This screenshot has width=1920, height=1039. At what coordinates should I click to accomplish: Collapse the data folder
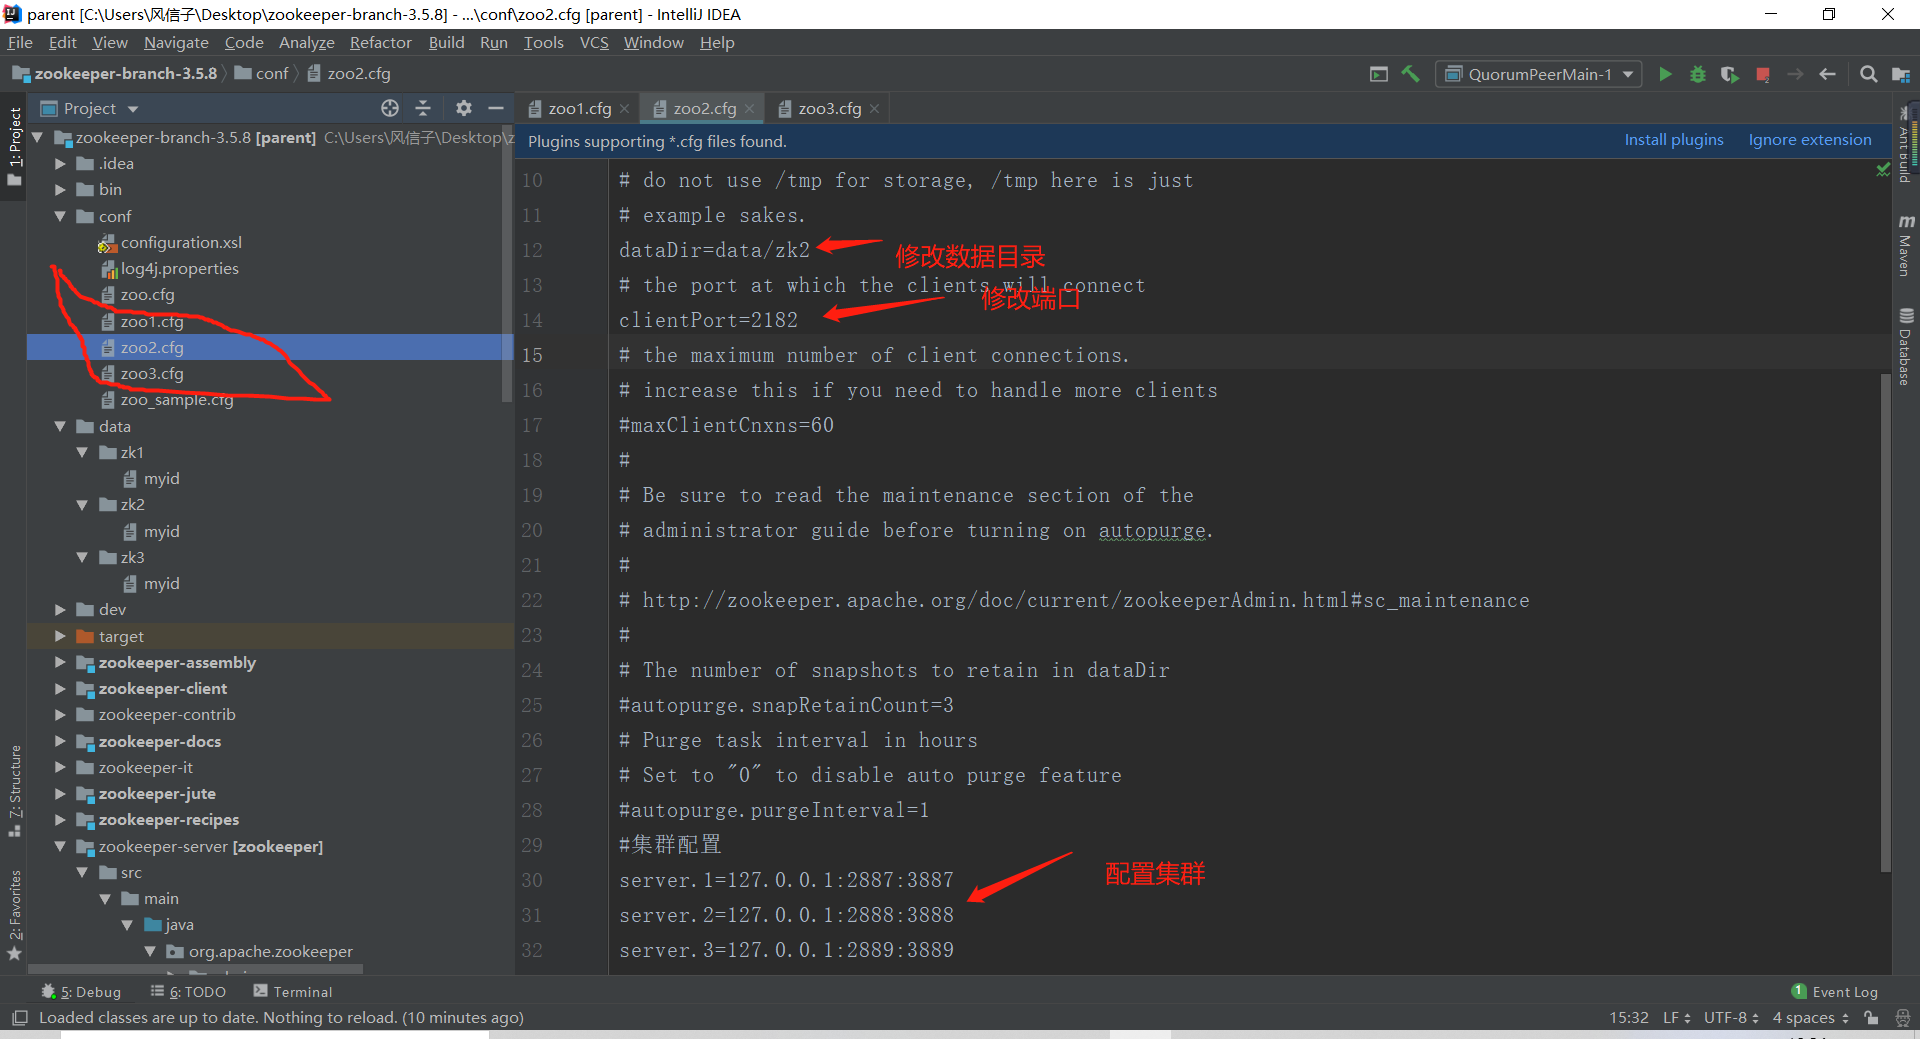[60, 426]
